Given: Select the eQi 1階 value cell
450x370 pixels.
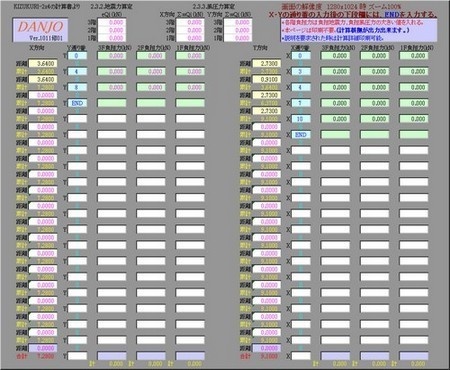Looking at the screenshot, I should 112,38.
